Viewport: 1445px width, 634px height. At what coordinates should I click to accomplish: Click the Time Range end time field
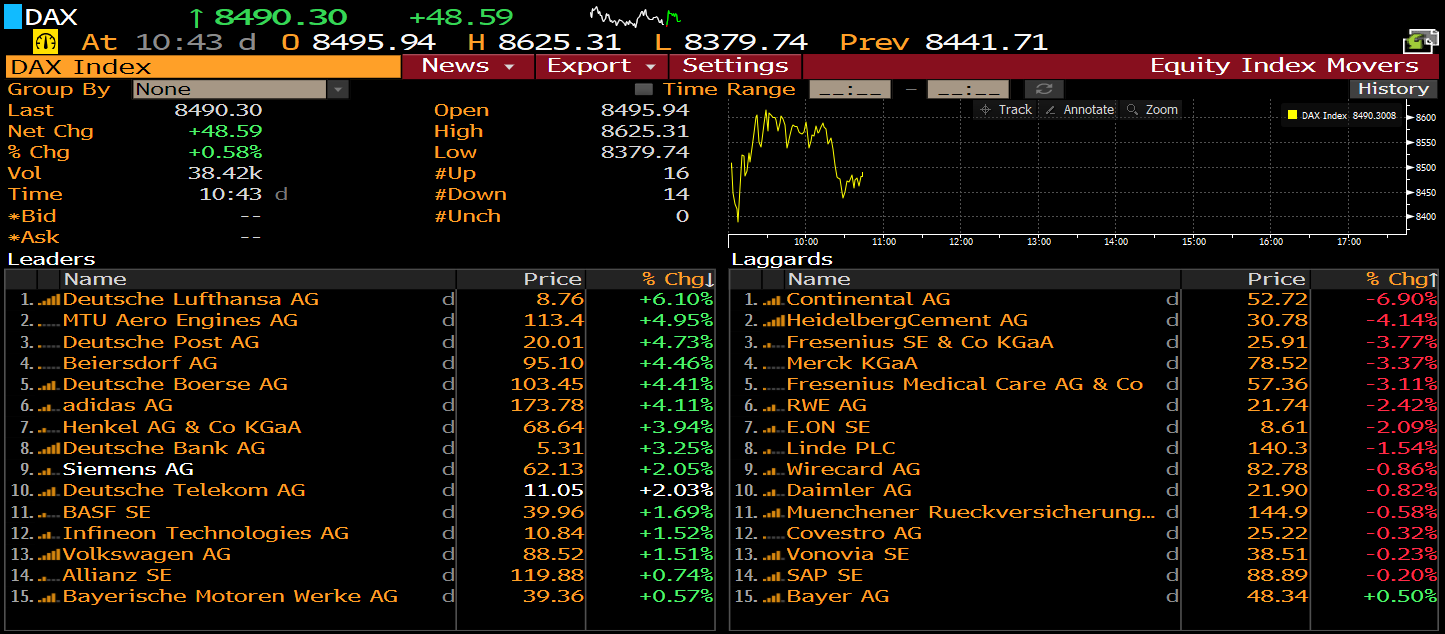point(968,89)
